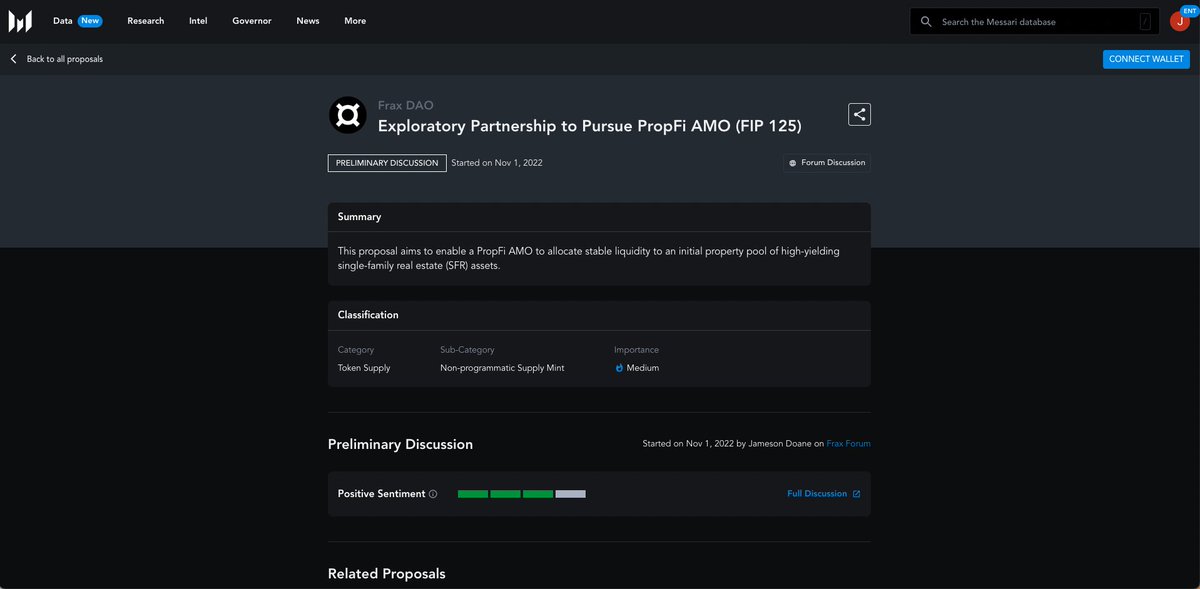Click the positive sentiment progress bar
The image size is (1200, 589).
point(522,494)
